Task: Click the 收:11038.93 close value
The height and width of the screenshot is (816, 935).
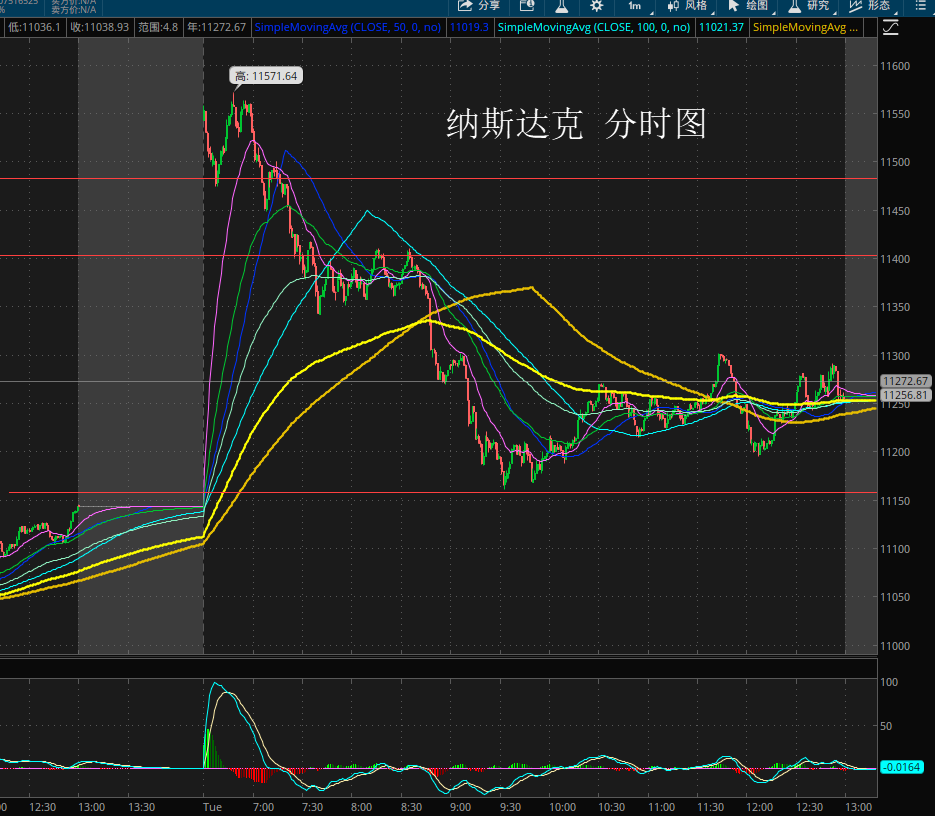Action: click(100, 27)
